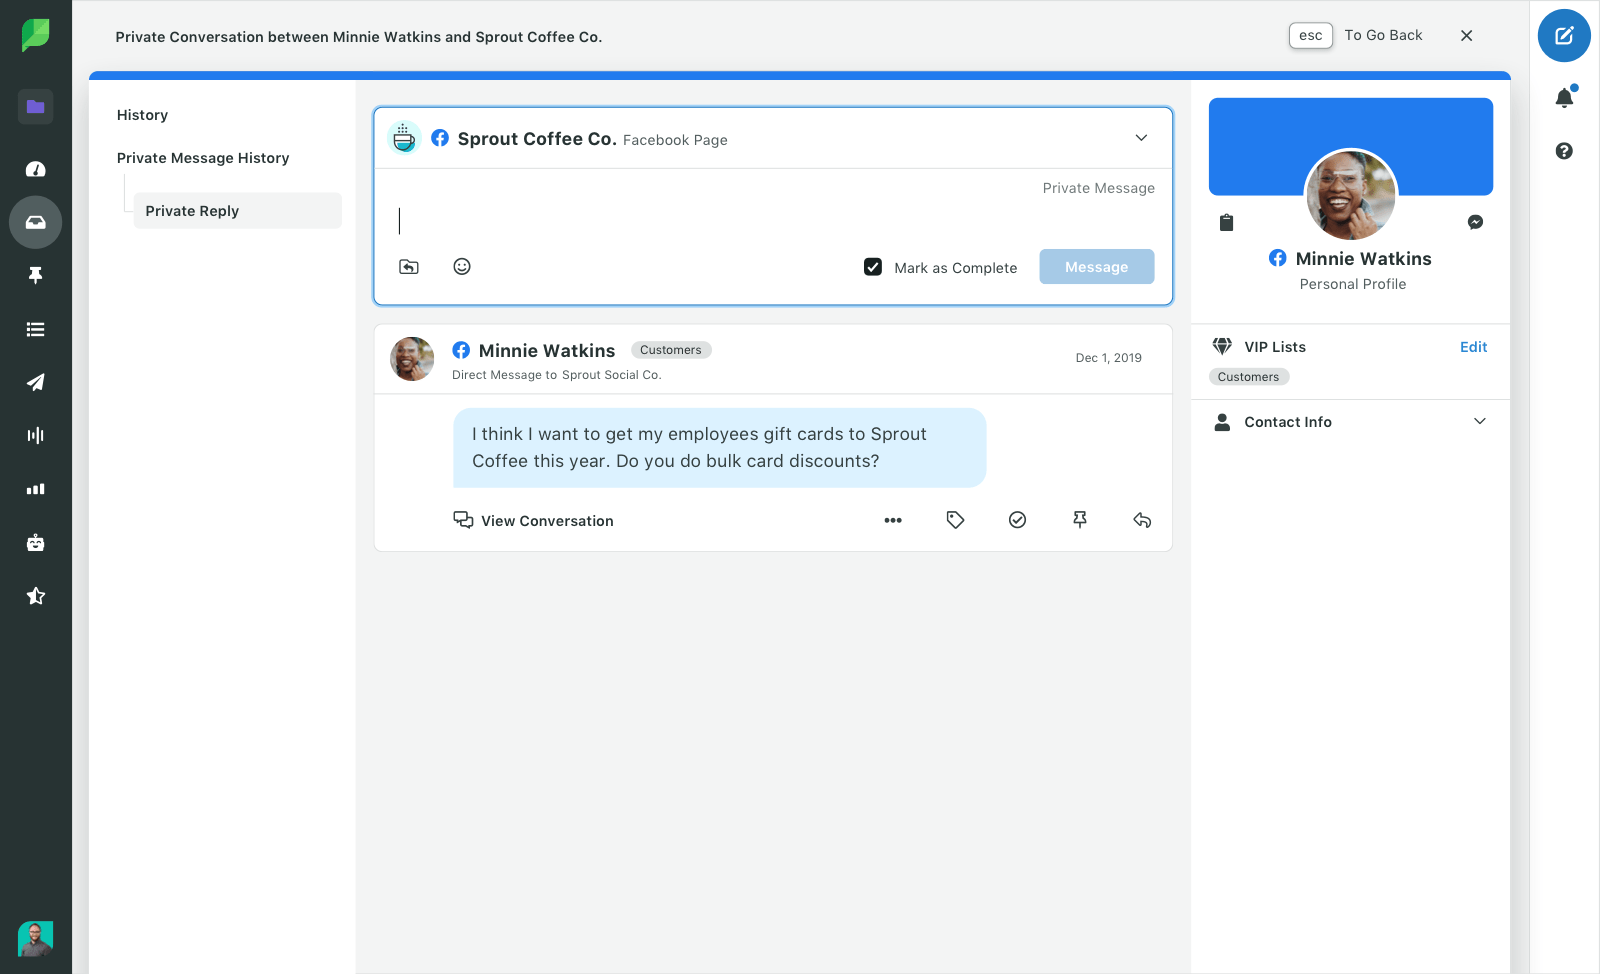Click the Messenger icon on Minnie's profile card

(x=1475, y=222)
